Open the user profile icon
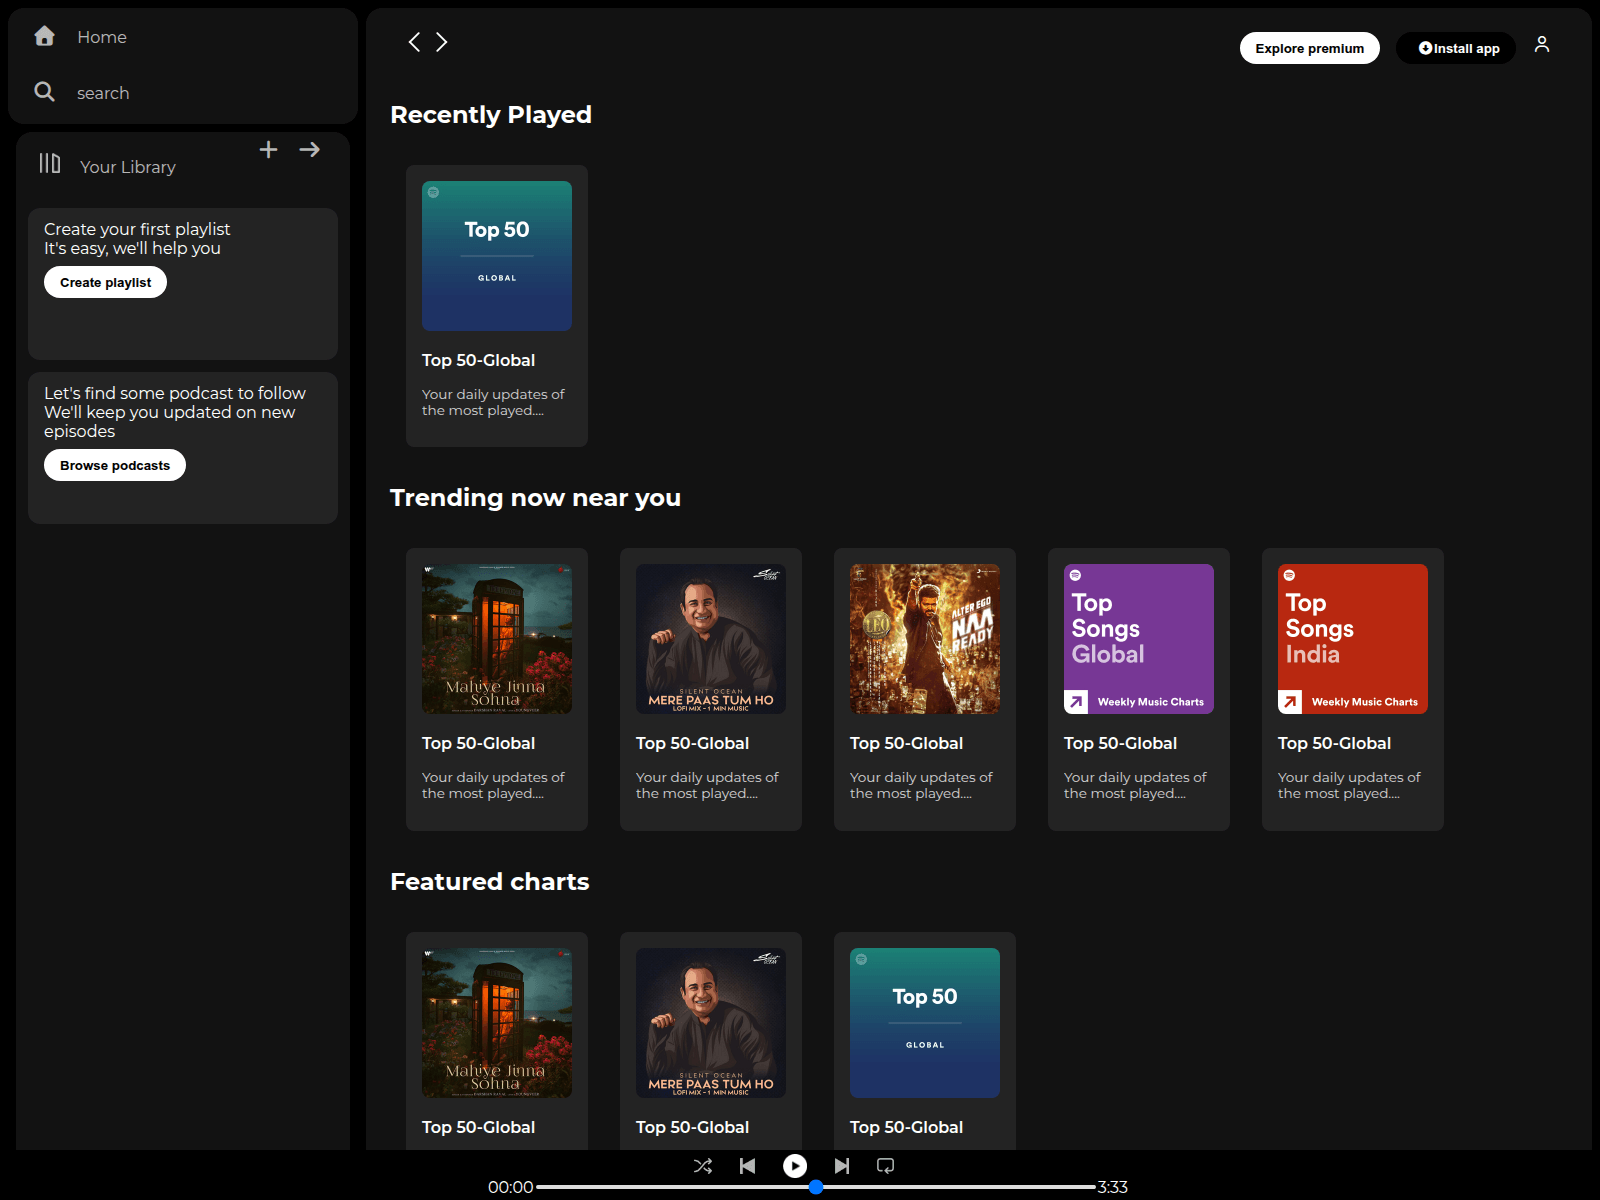 click(1542, 44)
